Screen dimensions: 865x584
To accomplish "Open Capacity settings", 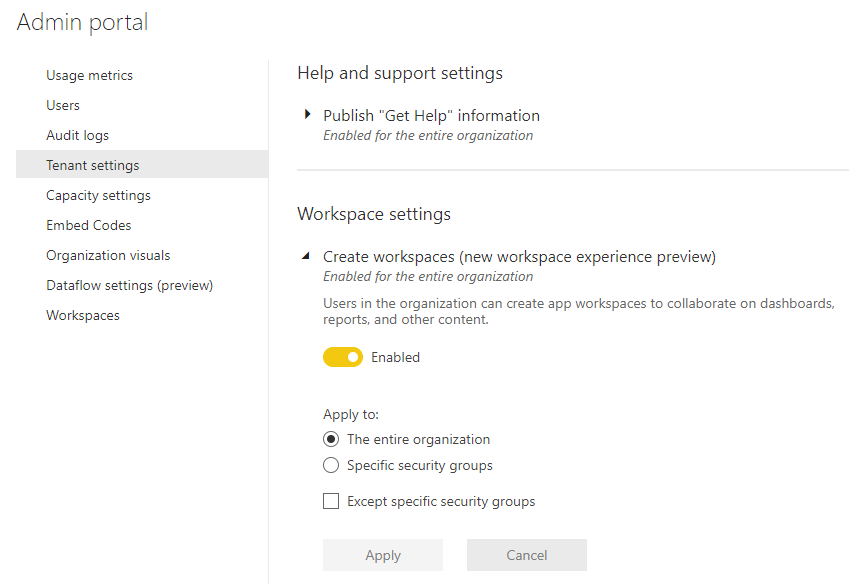I will (98, 194).
